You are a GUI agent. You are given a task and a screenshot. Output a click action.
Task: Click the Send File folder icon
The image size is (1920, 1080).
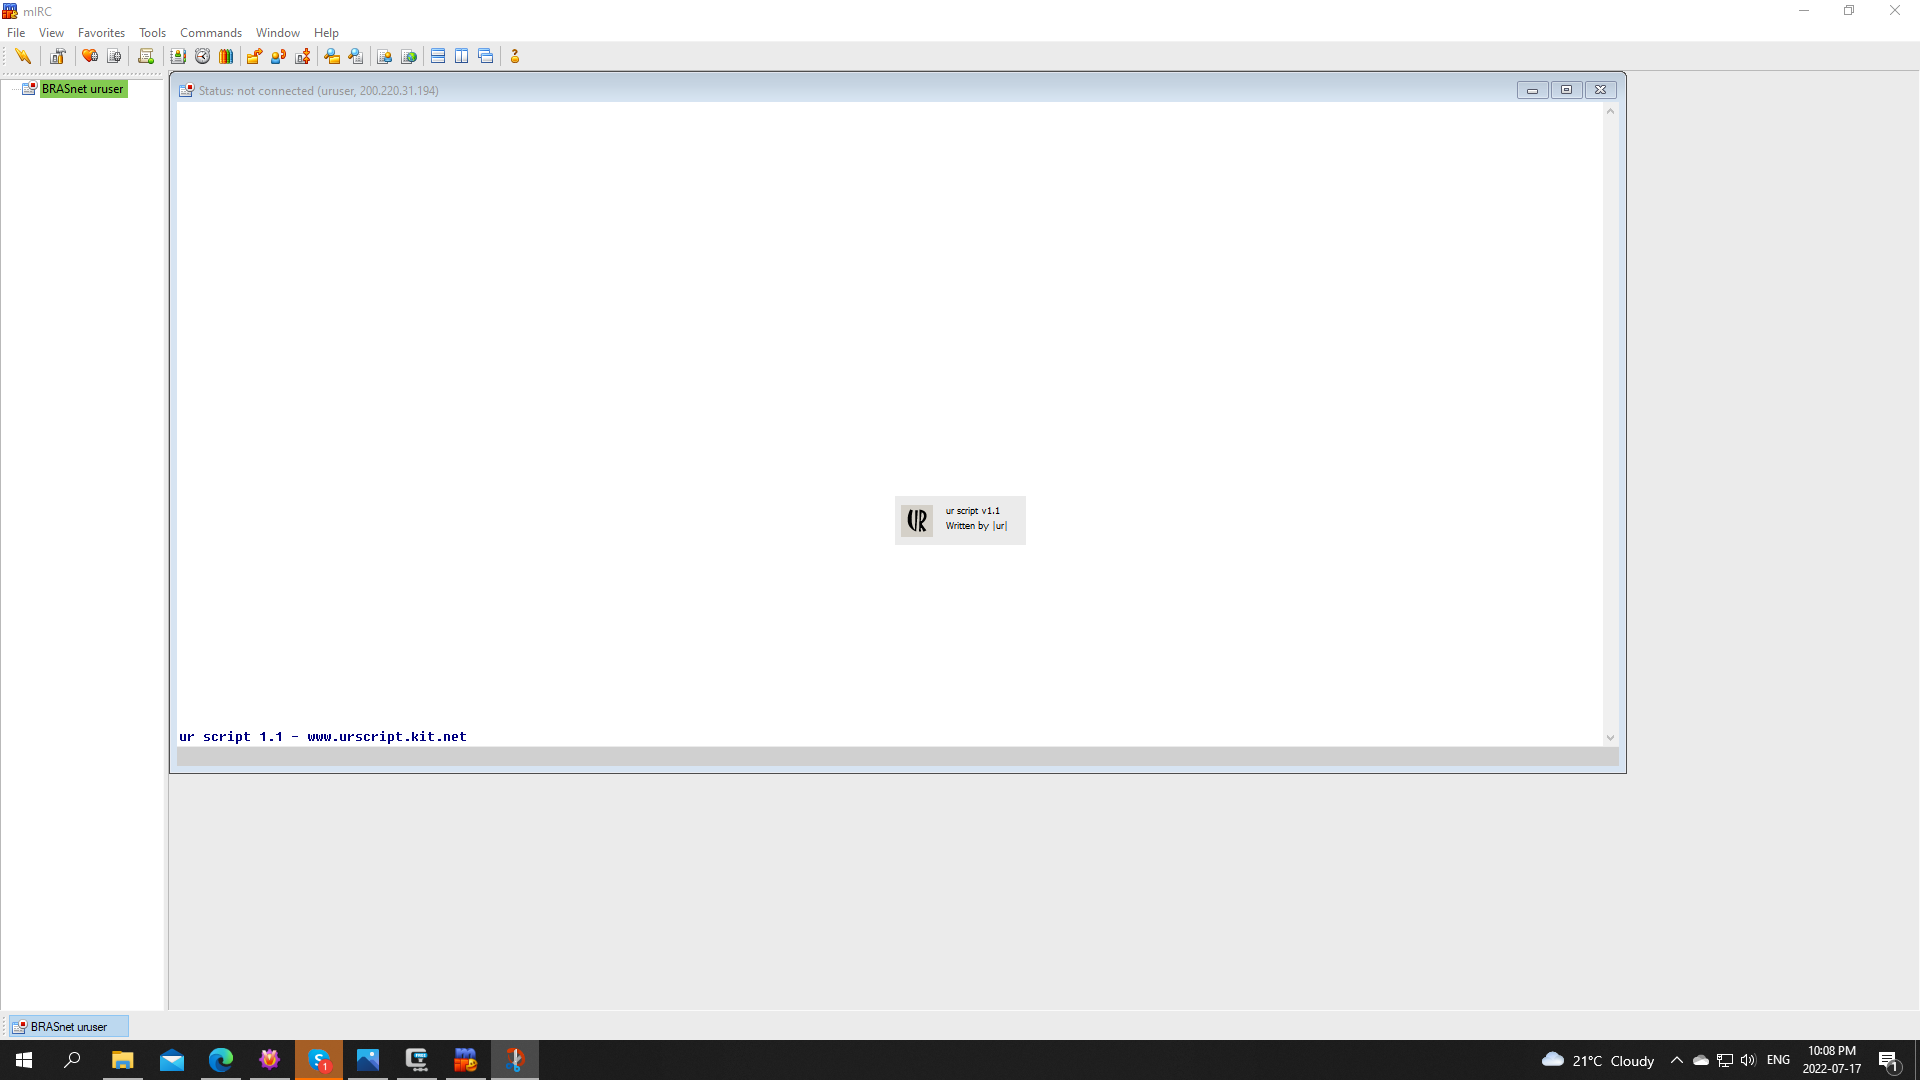[x=254, y=56]
